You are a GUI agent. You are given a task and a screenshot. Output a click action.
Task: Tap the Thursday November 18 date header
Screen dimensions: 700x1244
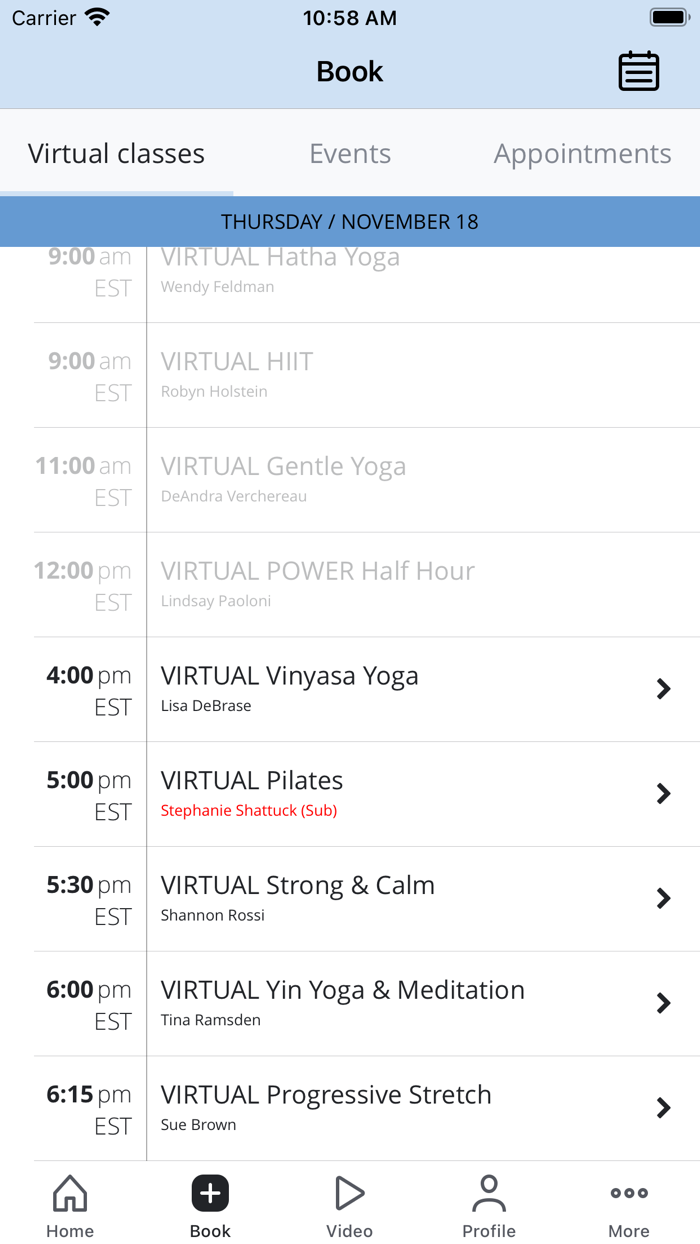350,222
